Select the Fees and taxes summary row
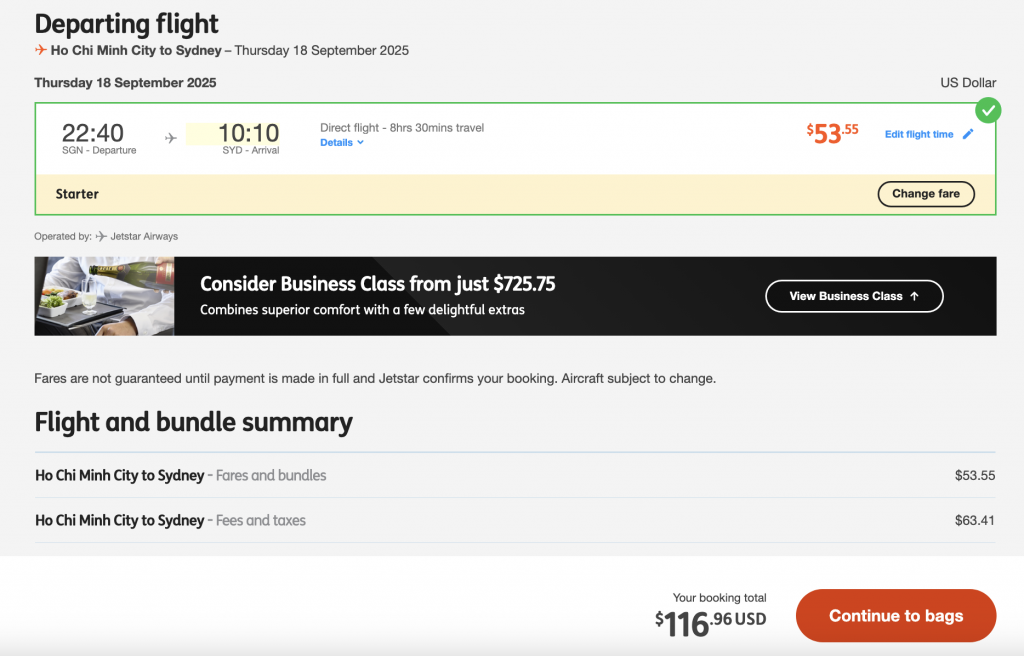1024x656 pixels. coord(515,520)
